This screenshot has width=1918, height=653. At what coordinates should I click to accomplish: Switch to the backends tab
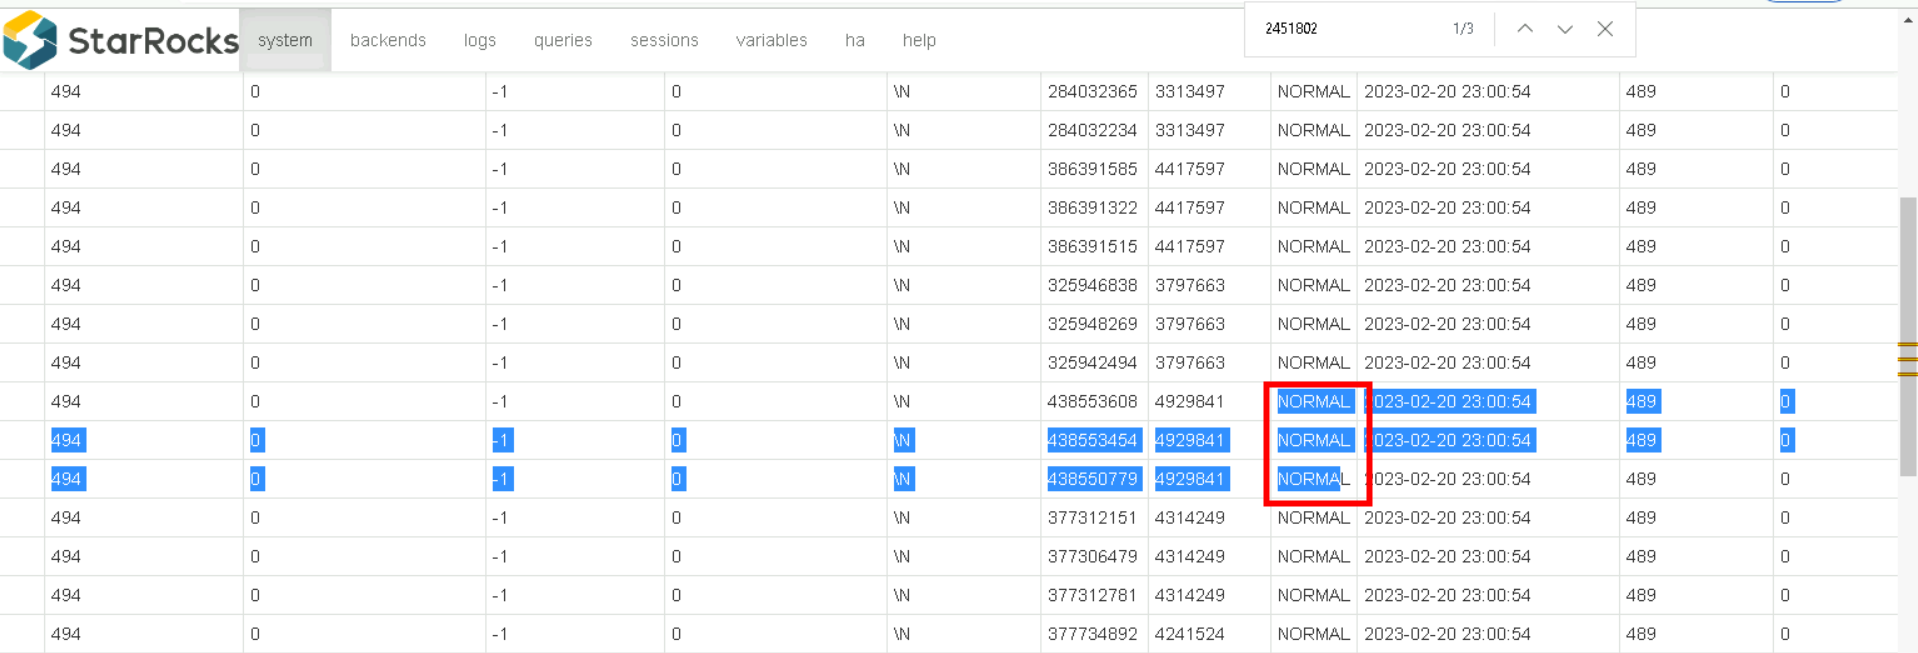387,40
